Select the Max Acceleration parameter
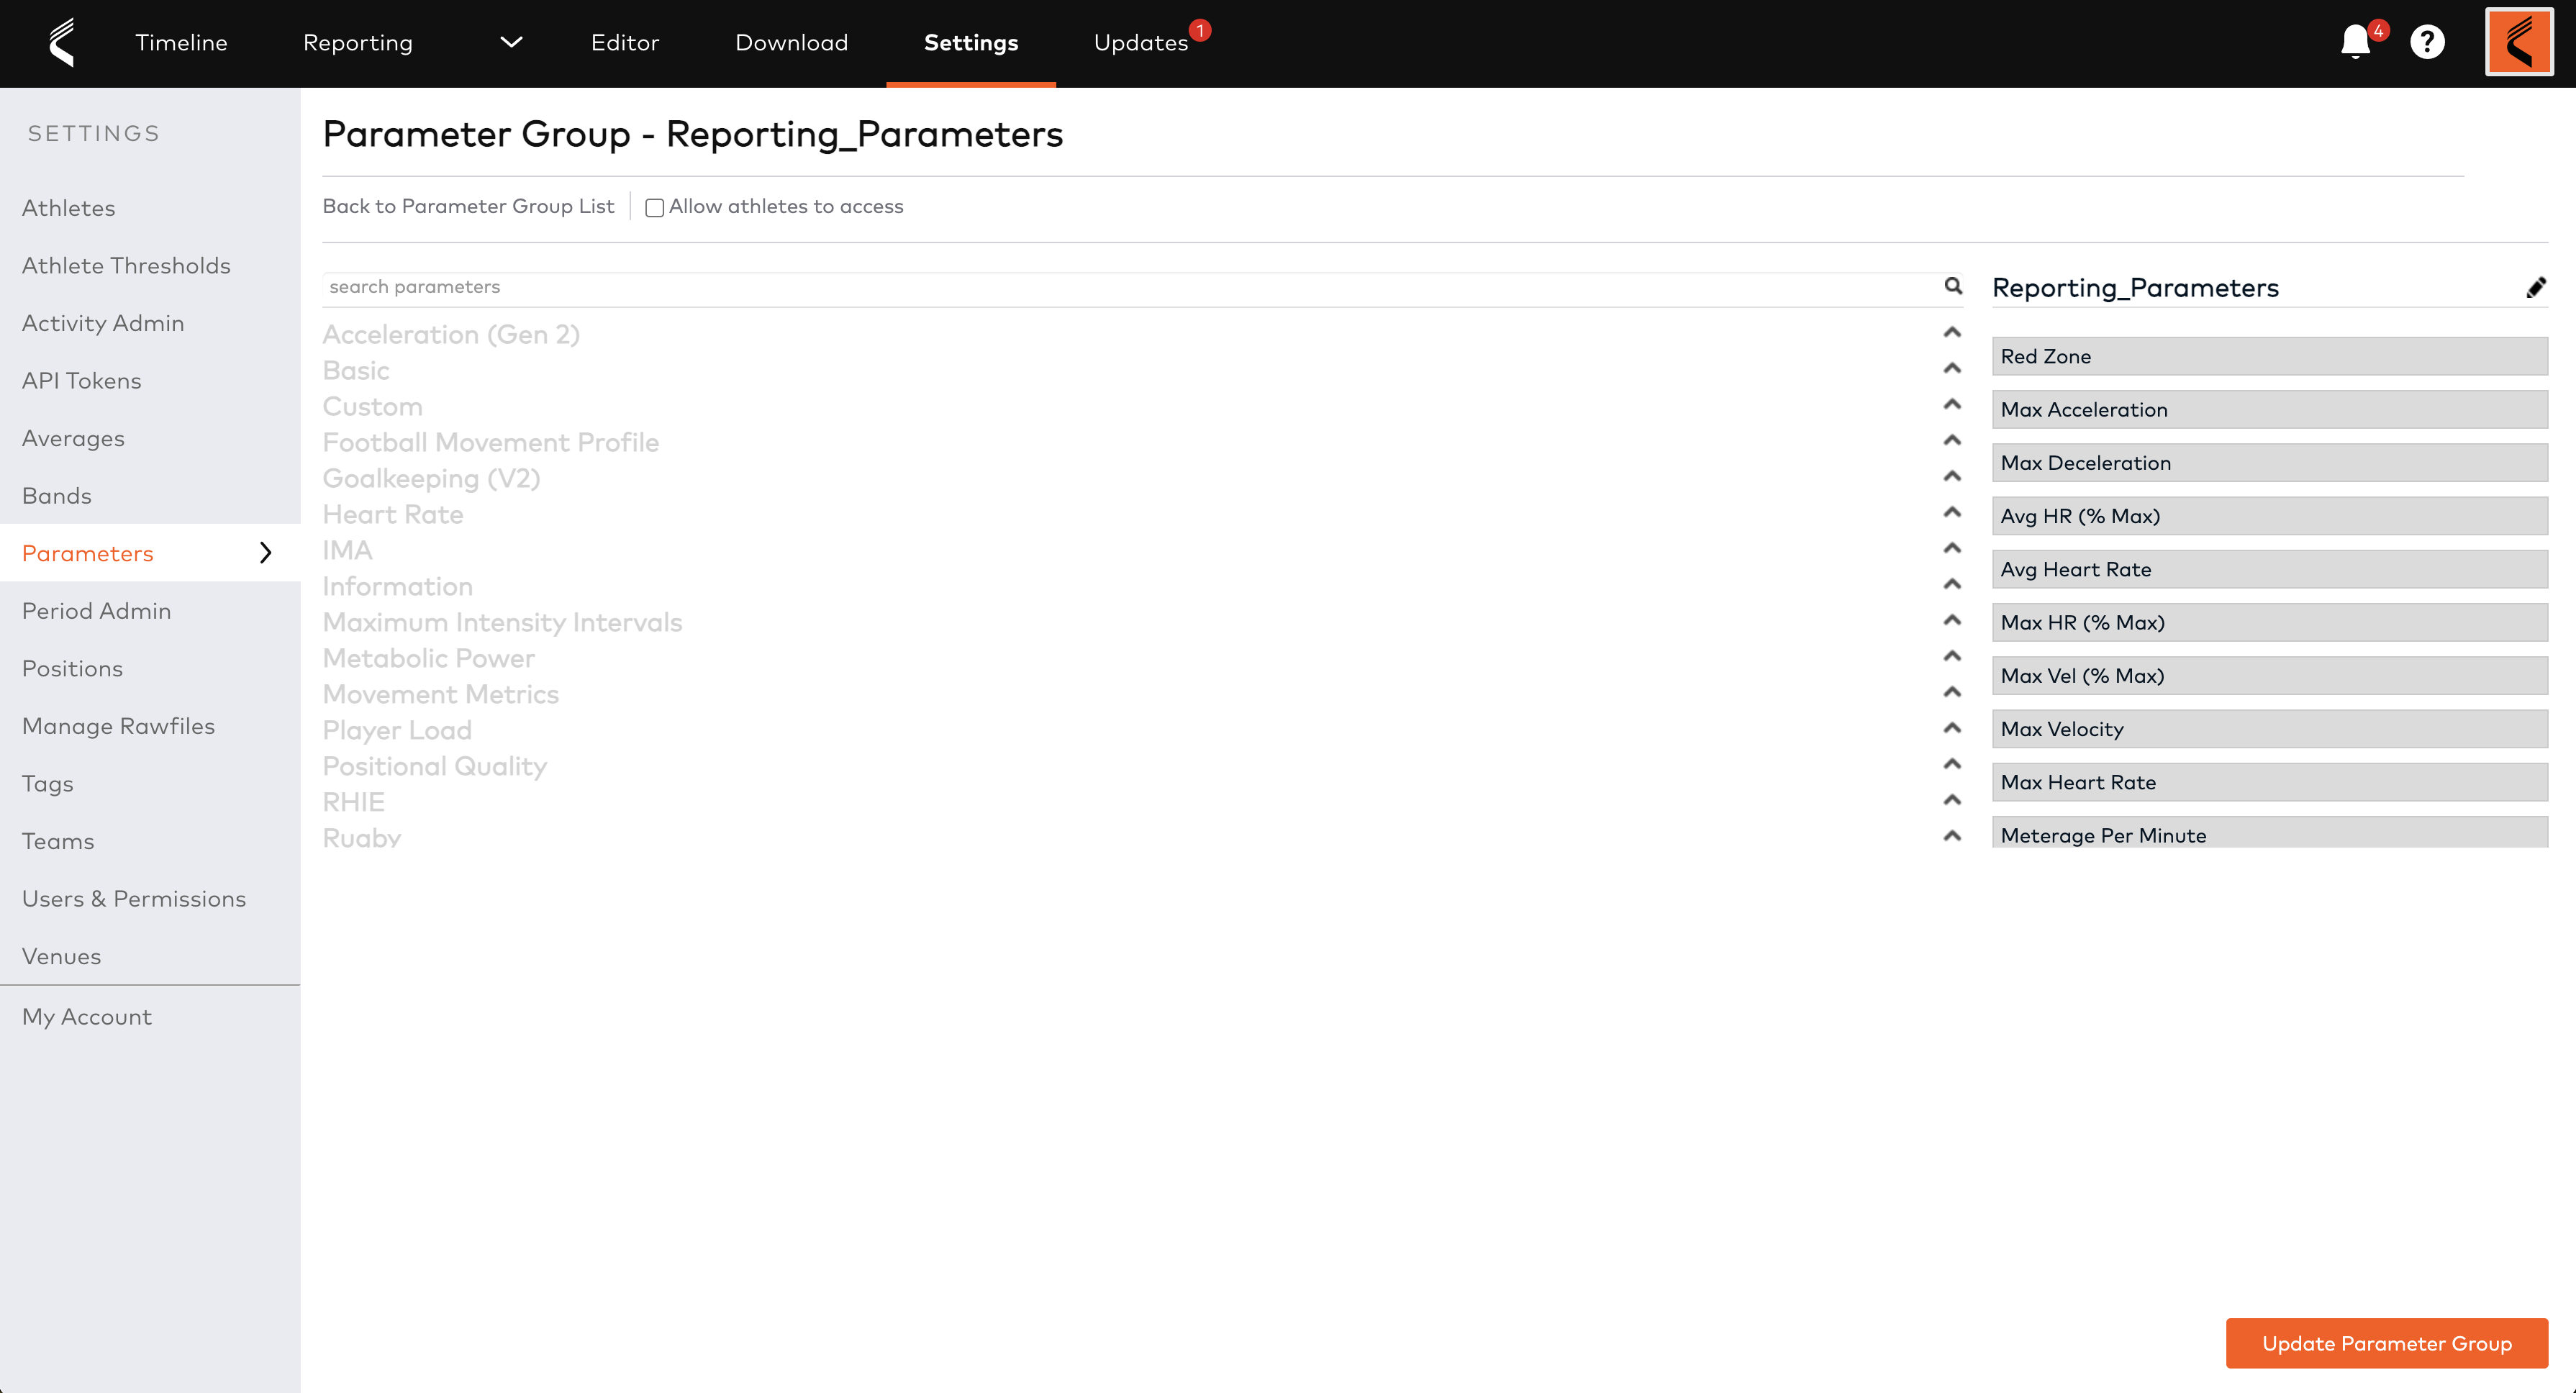The height and width of the screenshot is (1393, 2576). (x=2269, y=409)
